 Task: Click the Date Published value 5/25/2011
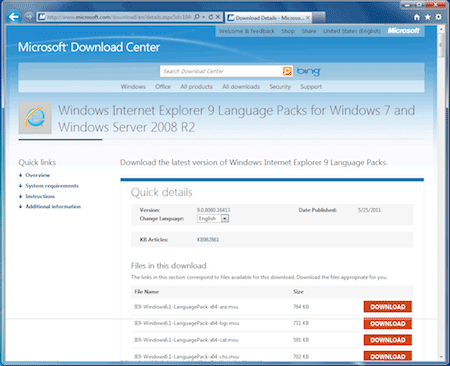click(x=369, y=210)
